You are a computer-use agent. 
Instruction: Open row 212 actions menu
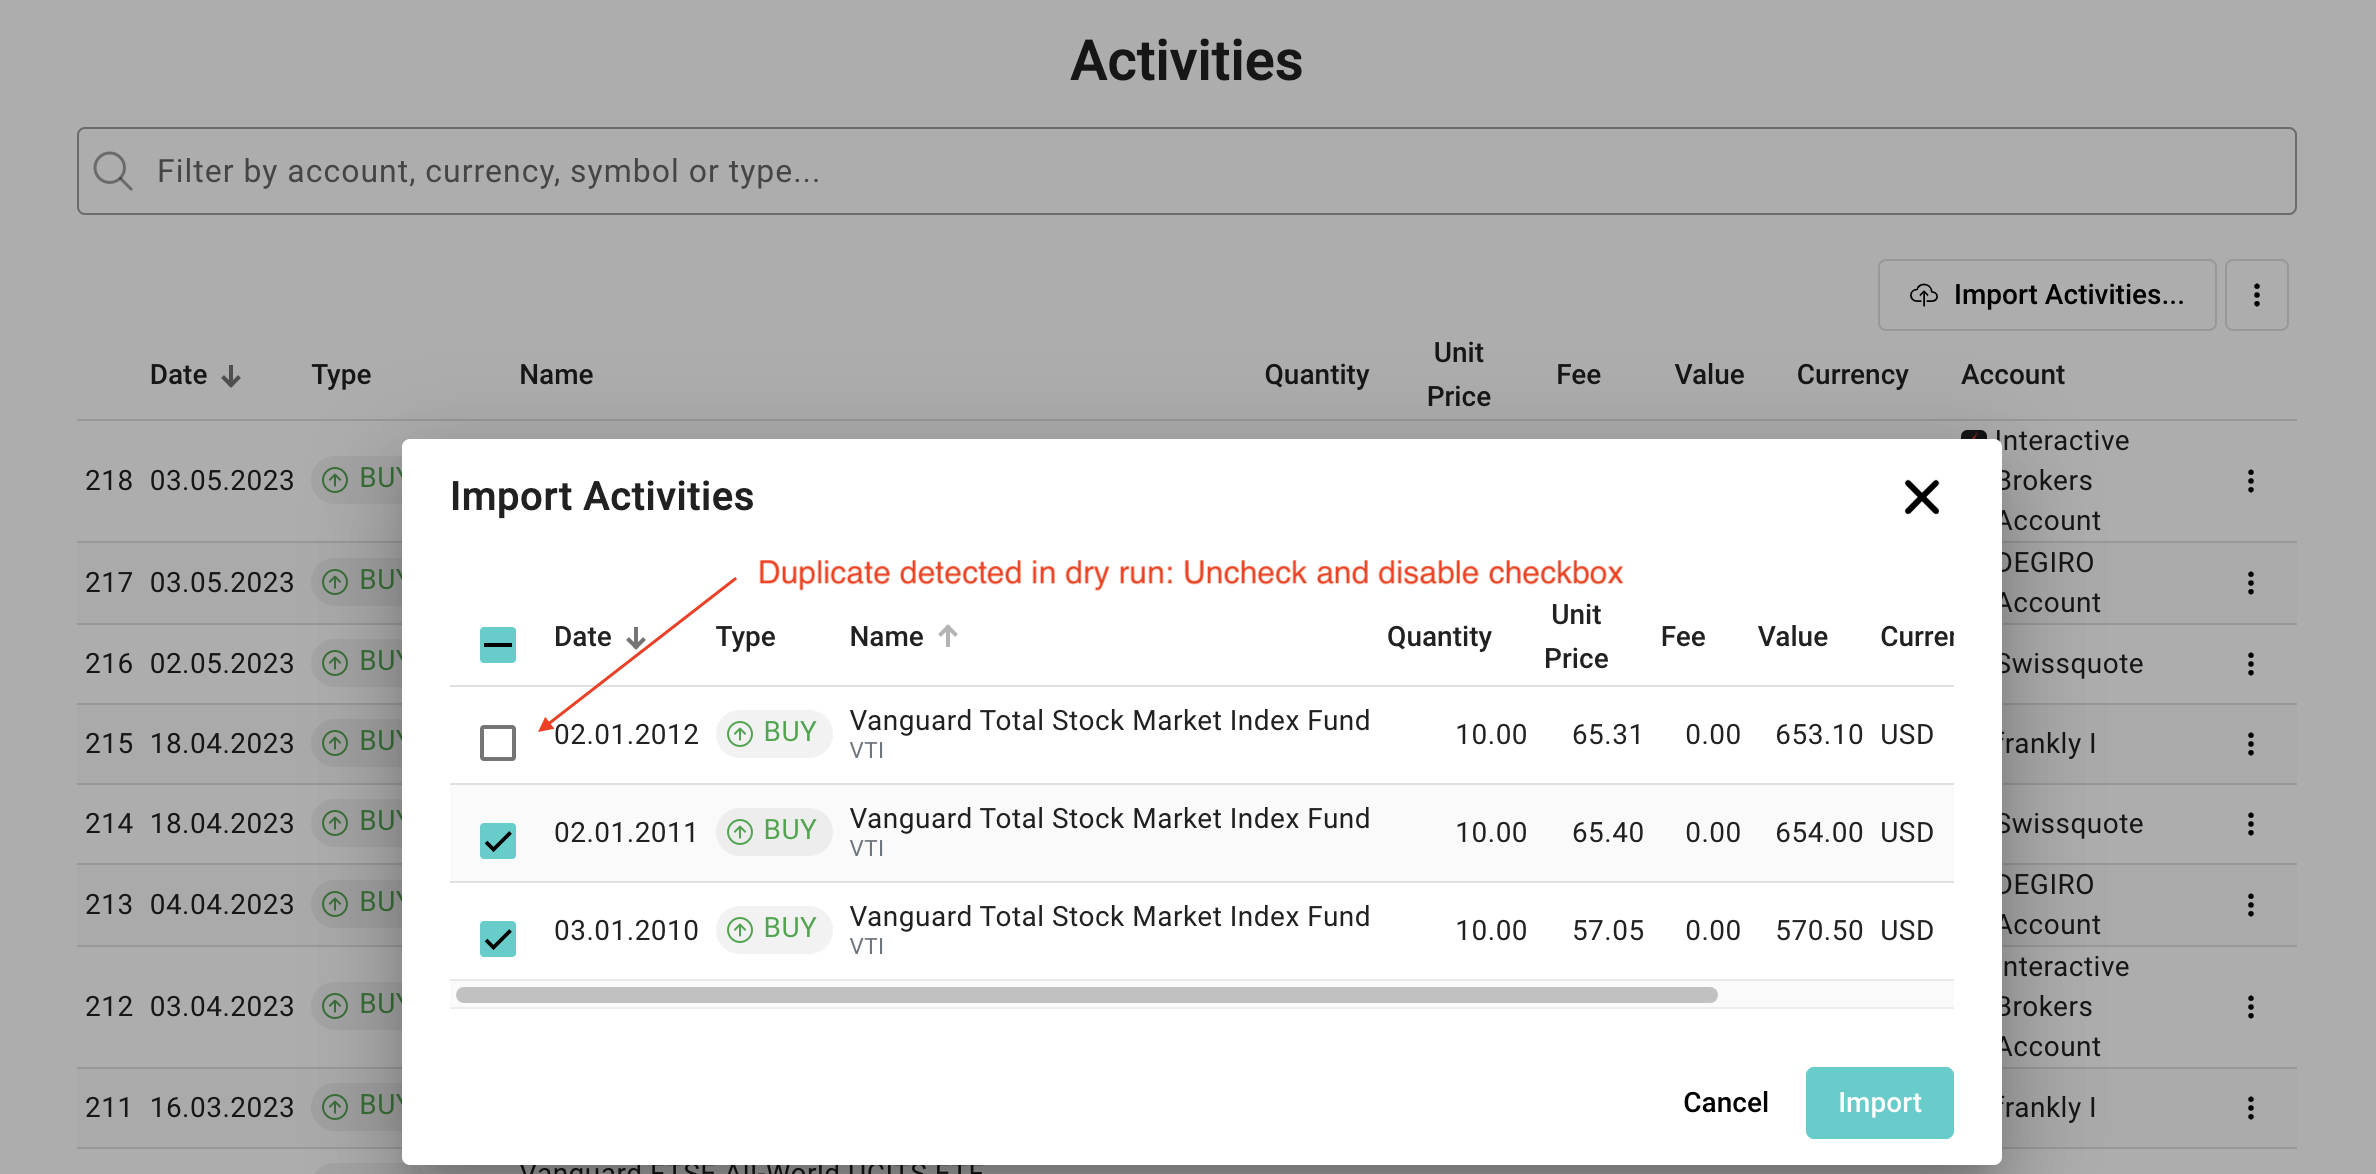point(2250,1007)
